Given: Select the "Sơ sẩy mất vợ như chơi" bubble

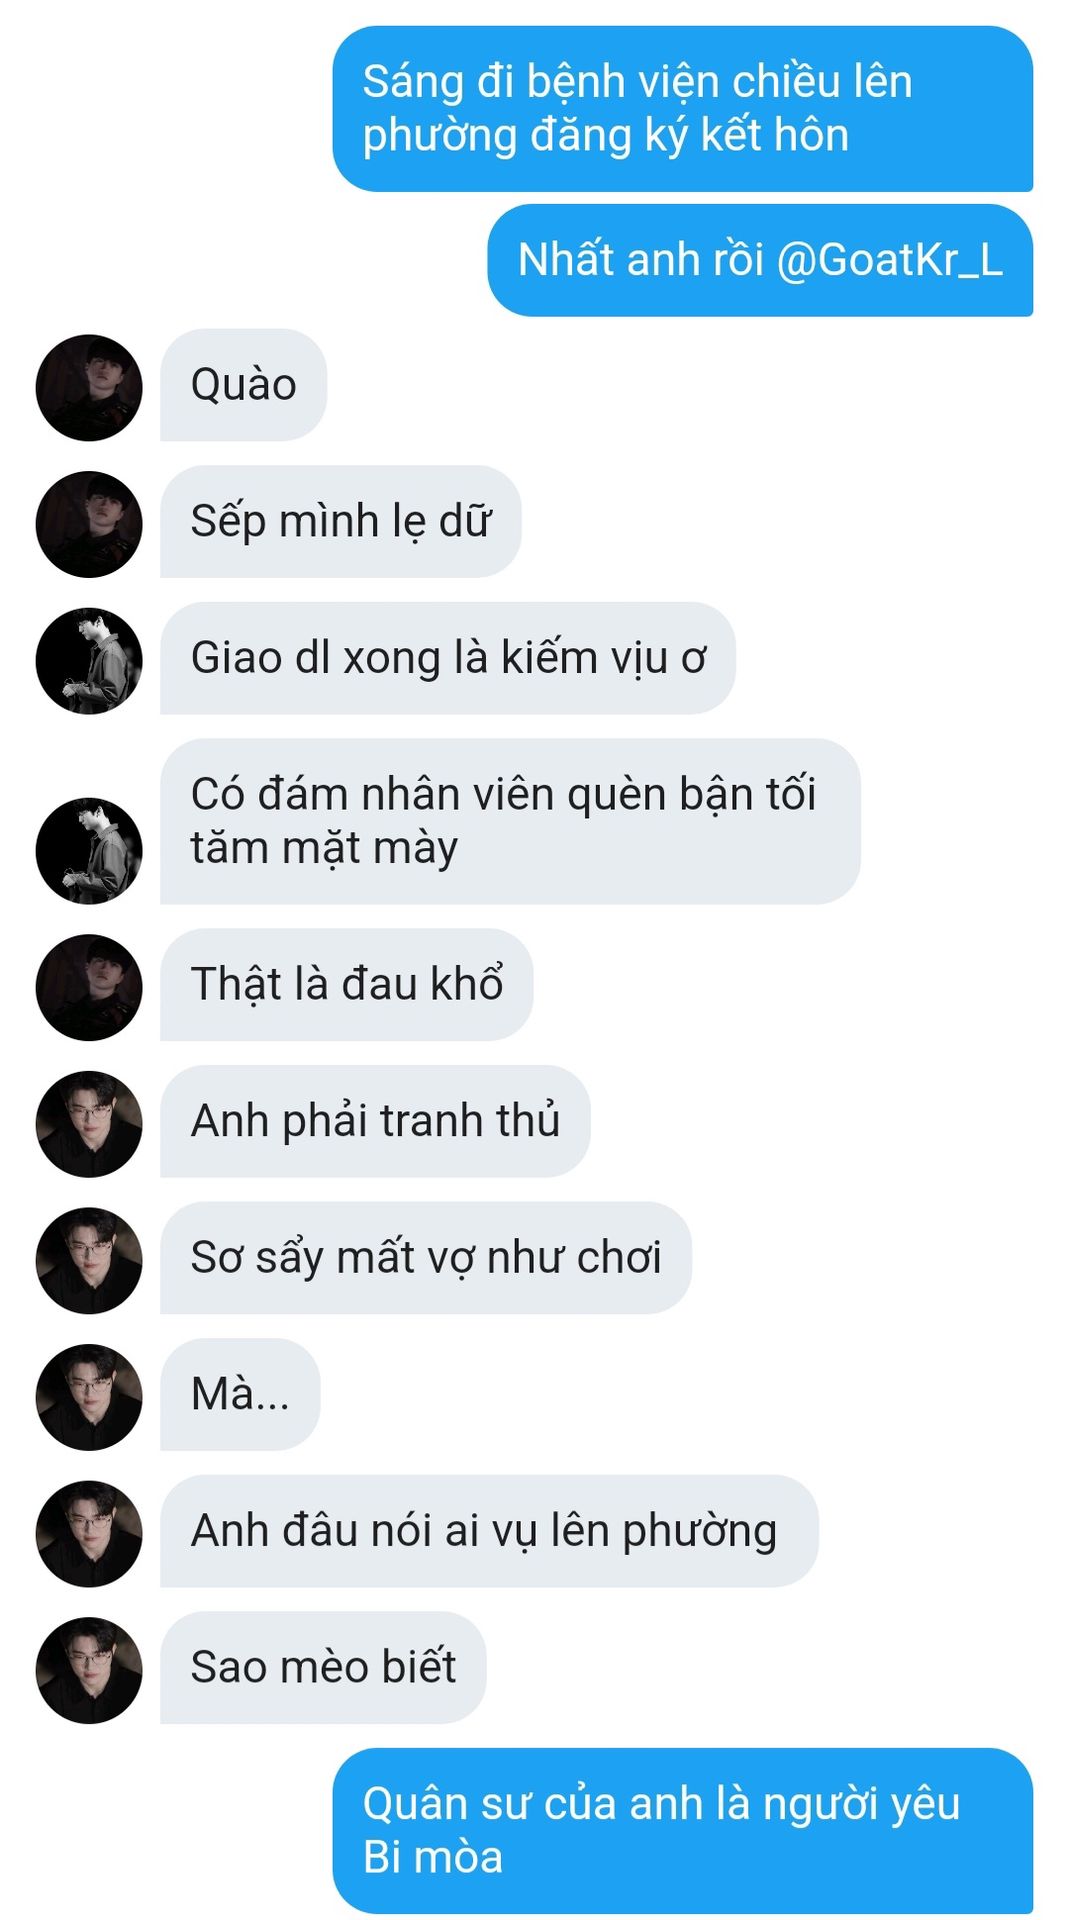Looking at the screenshot, I should pos(426,1258).
